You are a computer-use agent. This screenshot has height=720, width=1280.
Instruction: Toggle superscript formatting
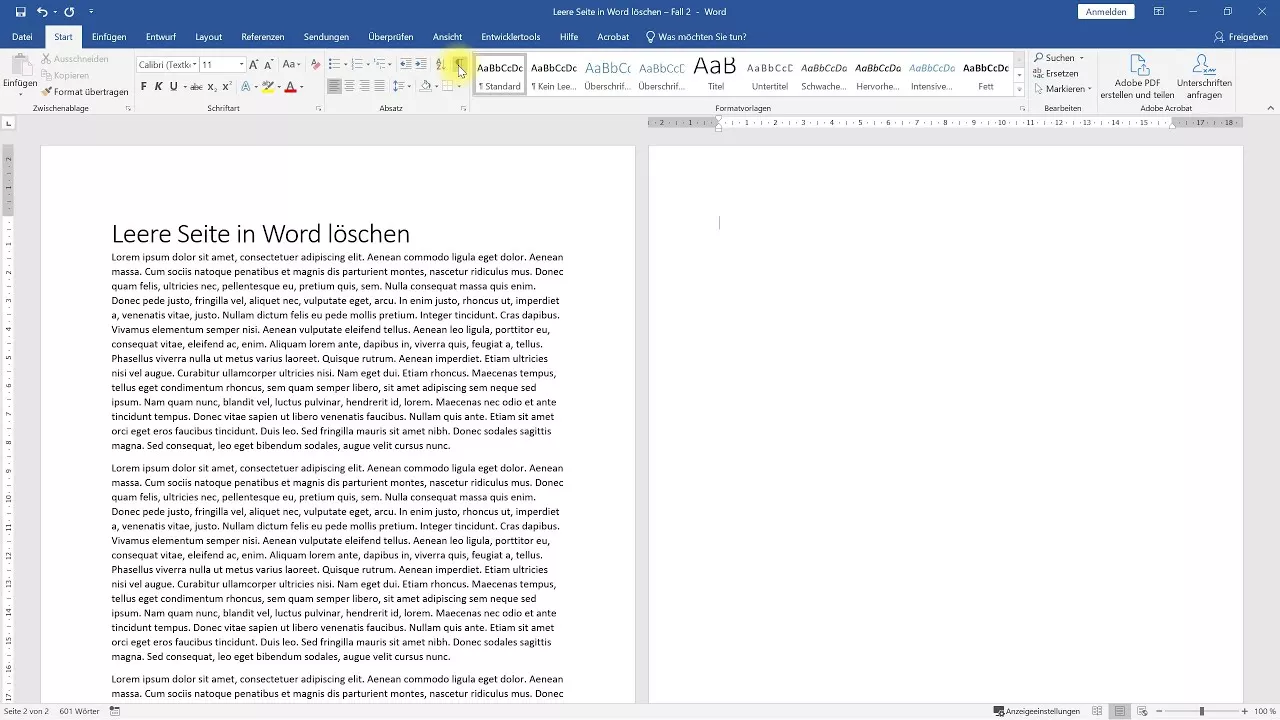226,87
